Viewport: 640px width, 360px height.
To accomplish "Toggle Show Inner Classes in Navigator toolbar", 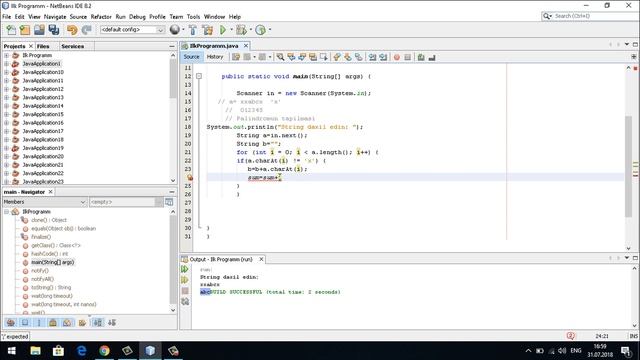I will [x=67, y=322].
